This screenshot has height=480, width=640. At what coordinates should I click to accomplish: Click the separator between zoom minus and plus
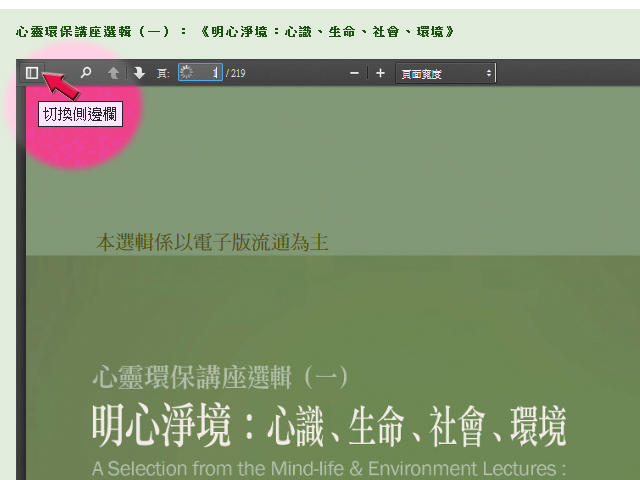click(x=367, y=73)
